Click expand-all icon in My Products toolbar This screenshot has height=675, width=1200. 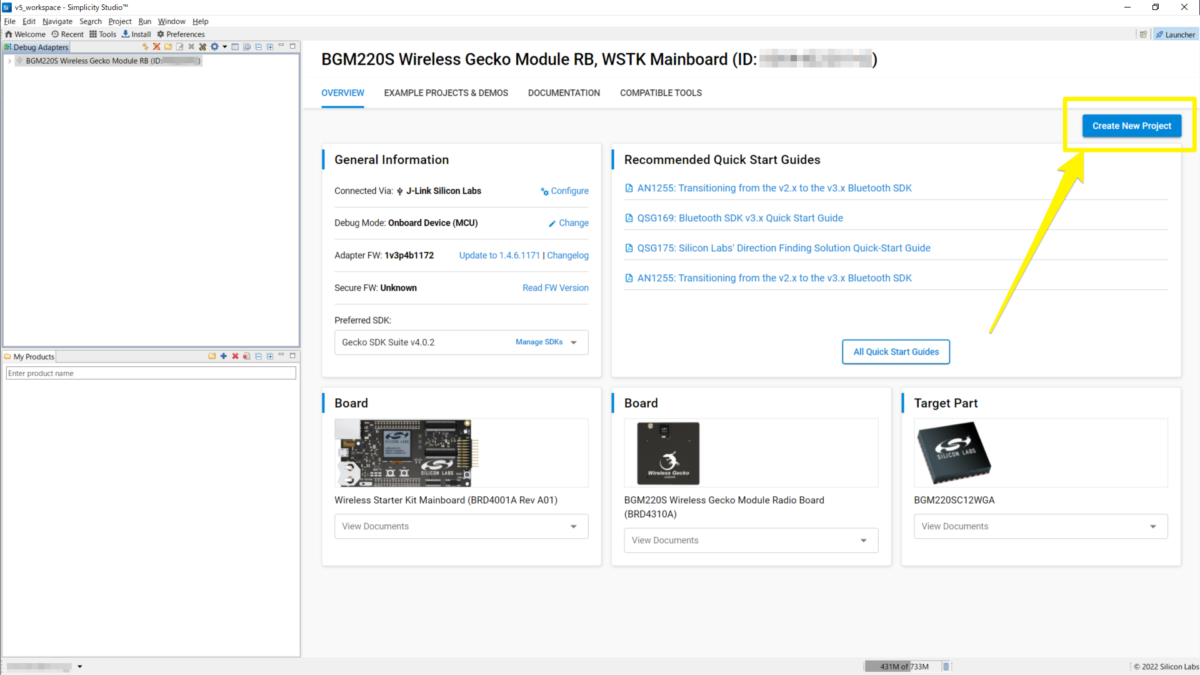[270, 356]
